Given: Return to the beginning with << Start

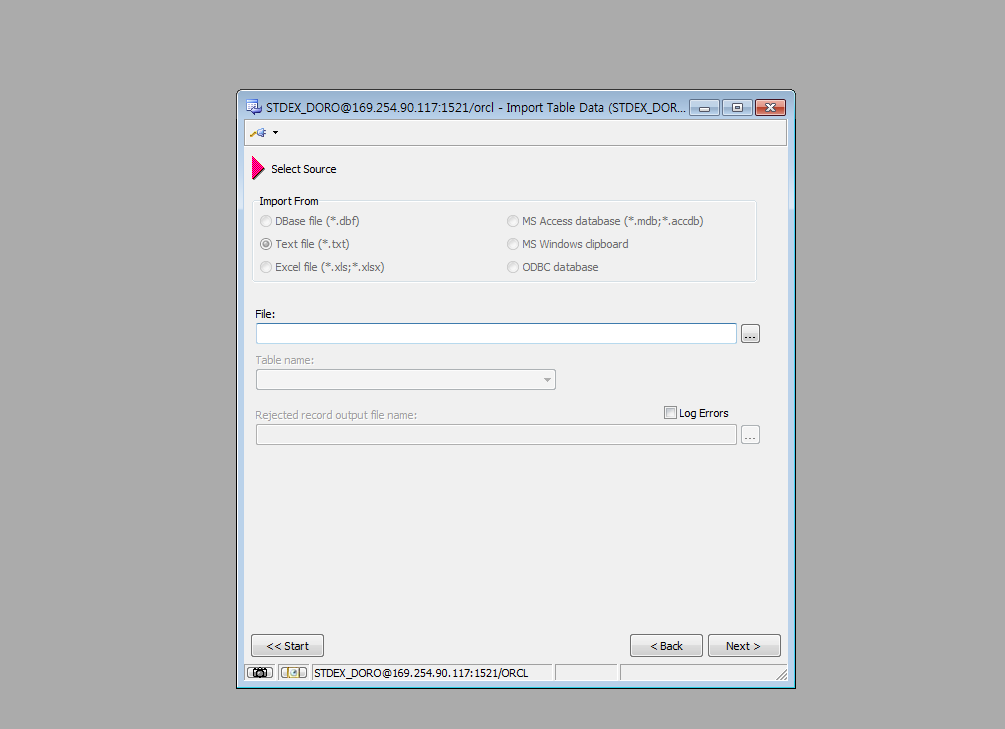Looking at the screenshot, I should coord(287,646).
